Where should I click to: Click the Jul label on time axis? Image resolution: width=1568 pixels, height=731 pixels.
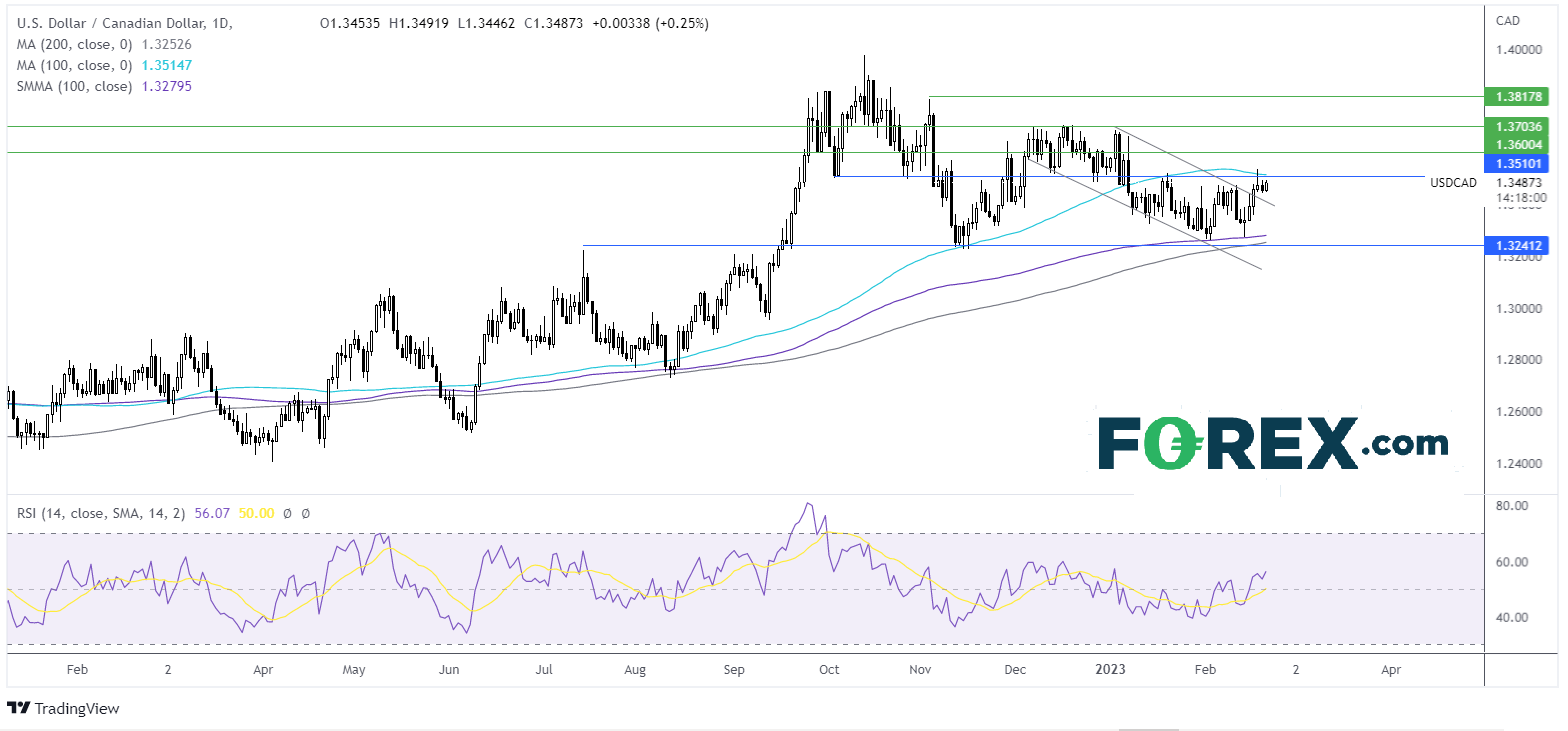tap(544, 669)
